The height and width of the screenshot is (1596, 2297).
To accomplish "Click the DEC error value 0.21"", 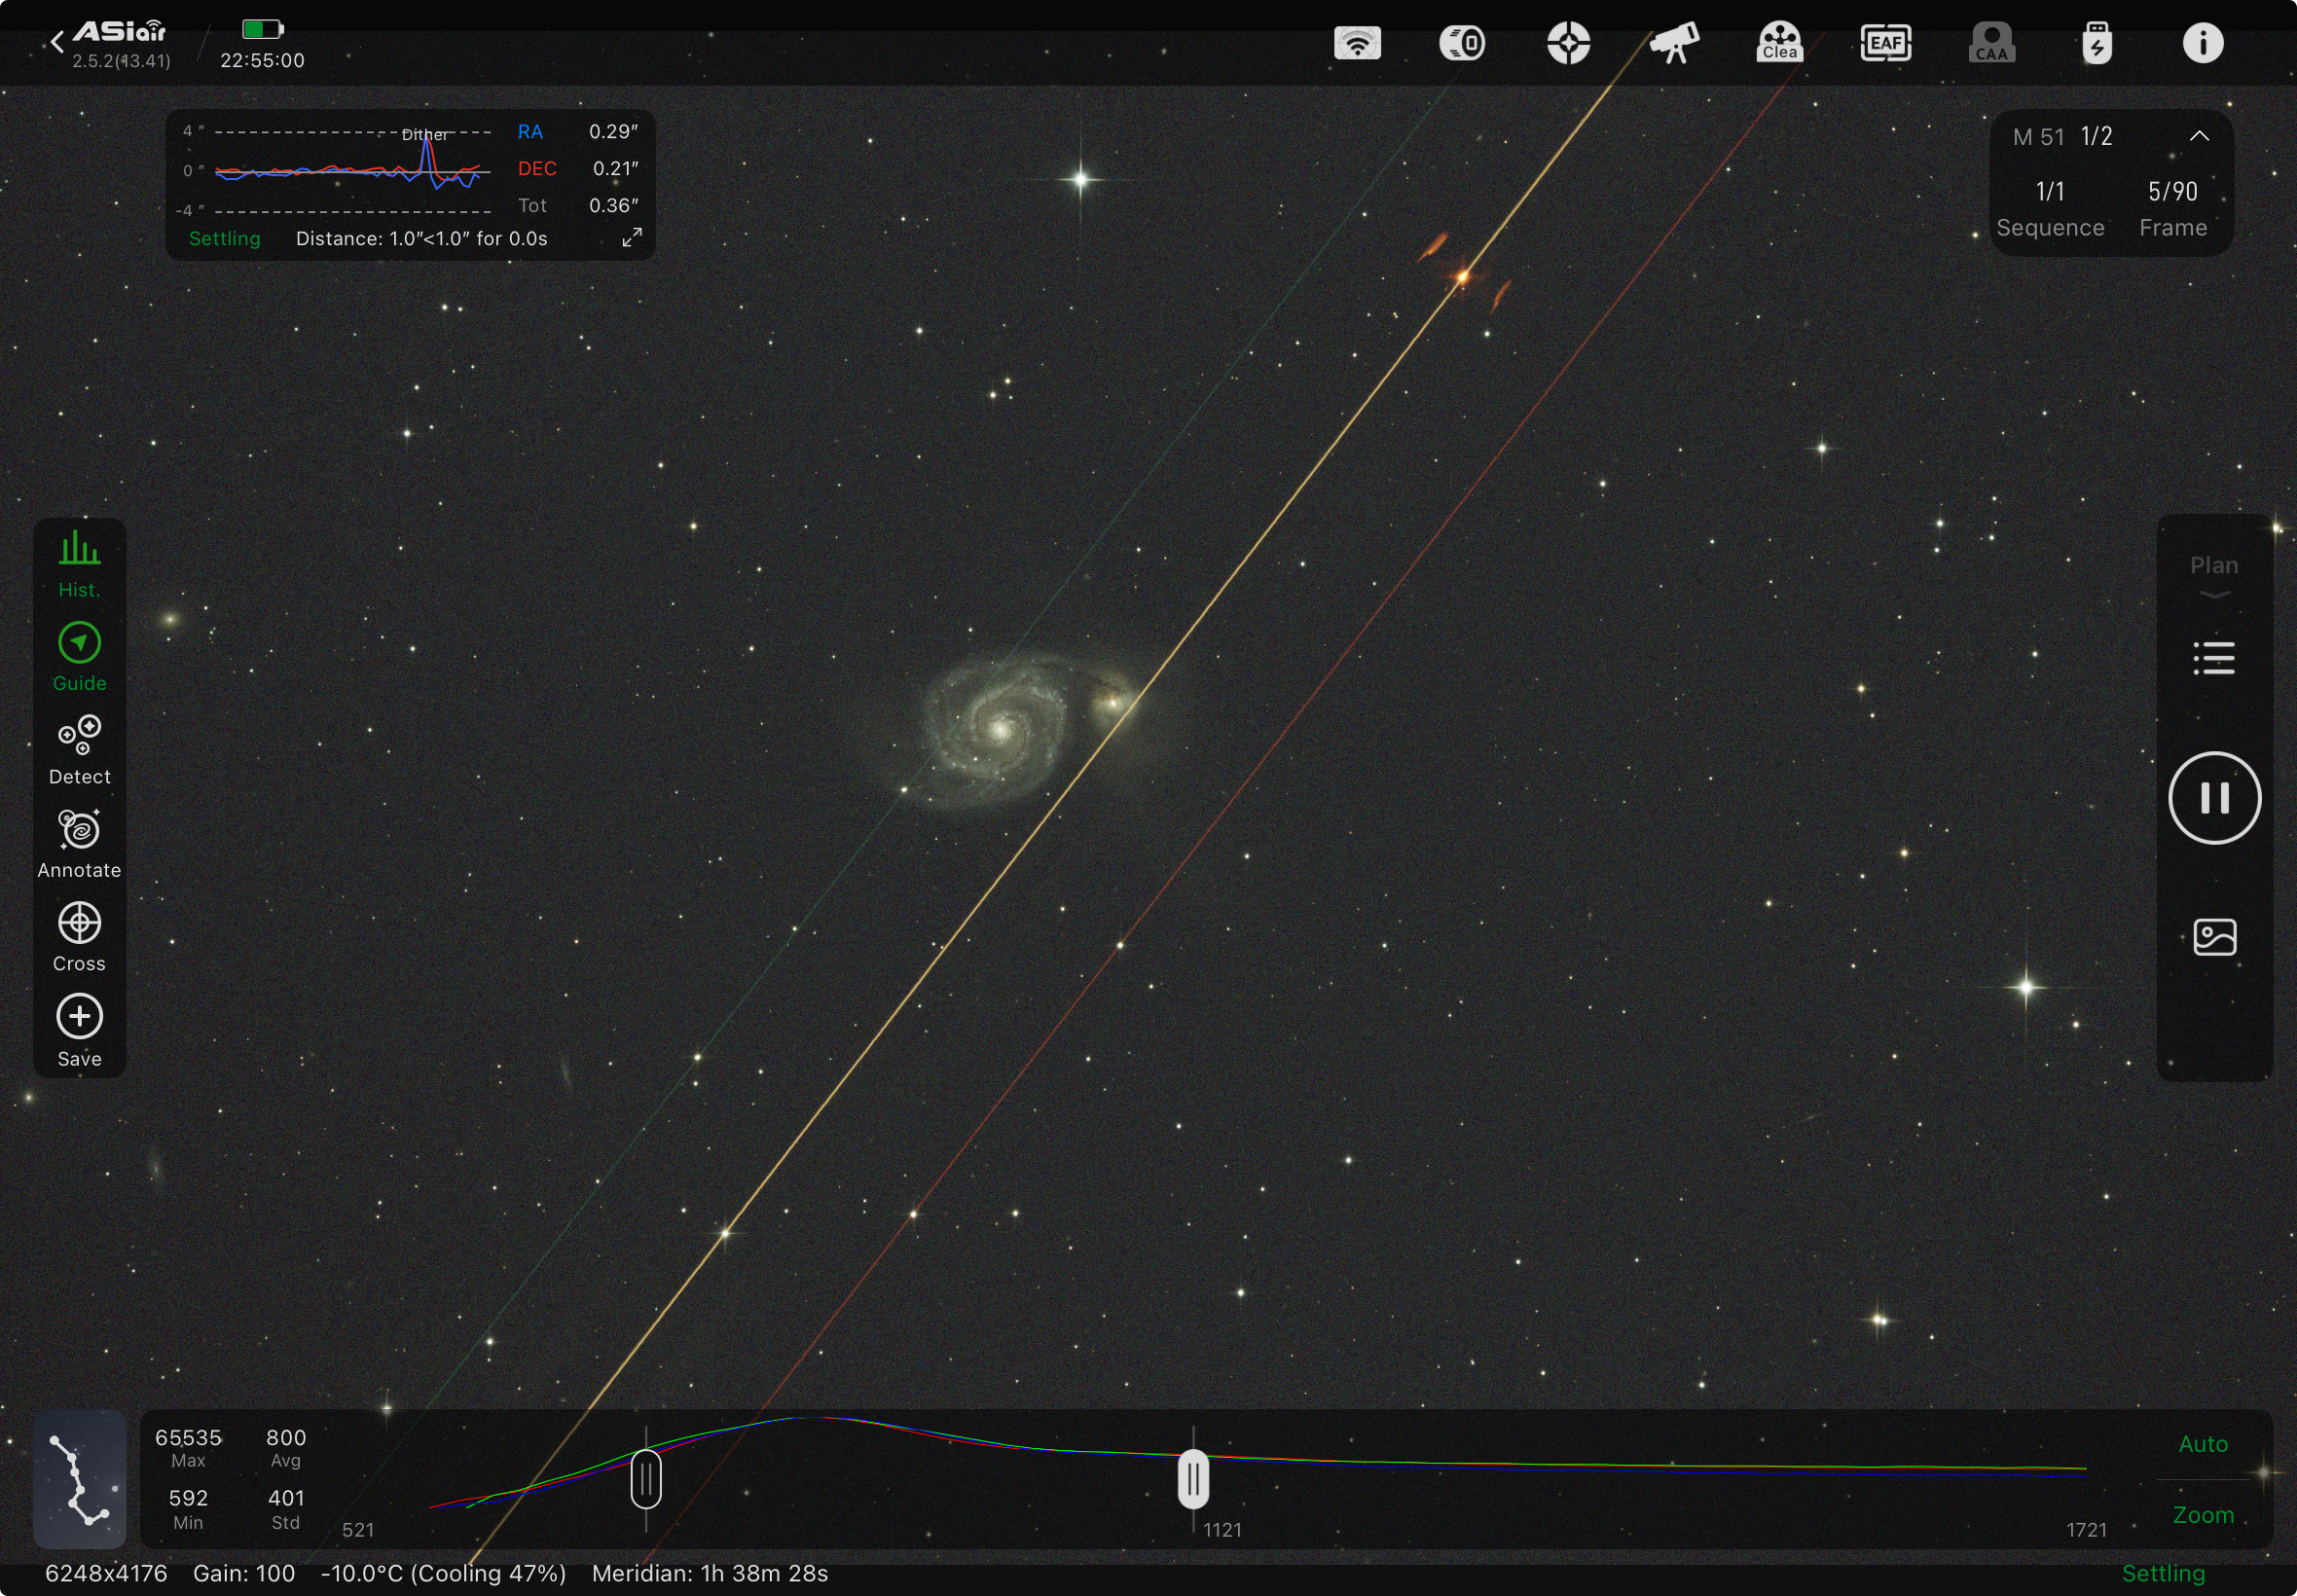I will pyautogui.click(x=615, y=169).
